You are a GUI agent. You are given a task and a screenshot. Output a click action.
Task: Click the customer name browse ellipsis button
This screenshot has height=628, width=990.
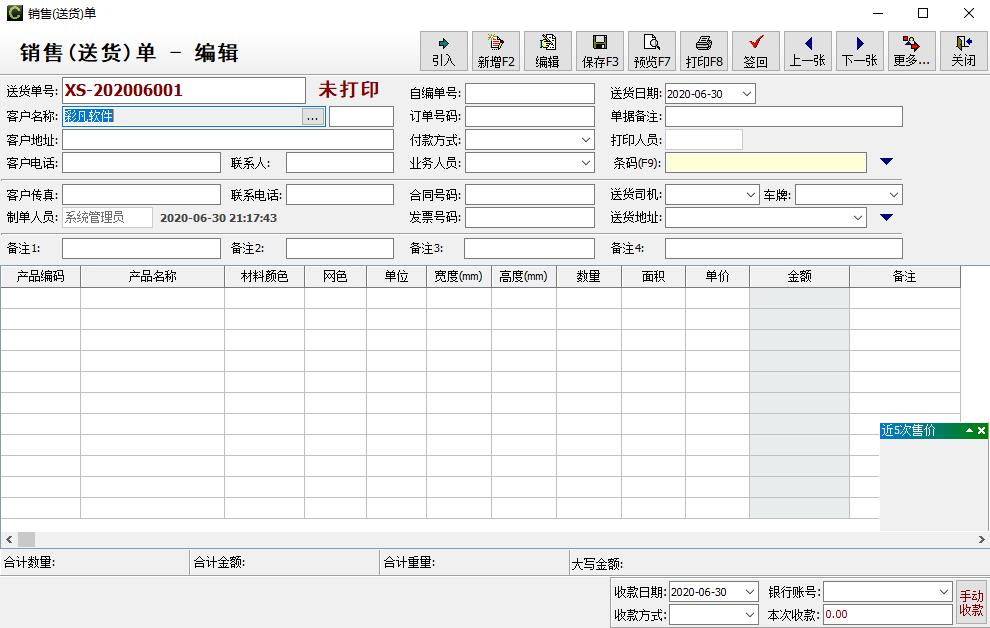(313, 117)
